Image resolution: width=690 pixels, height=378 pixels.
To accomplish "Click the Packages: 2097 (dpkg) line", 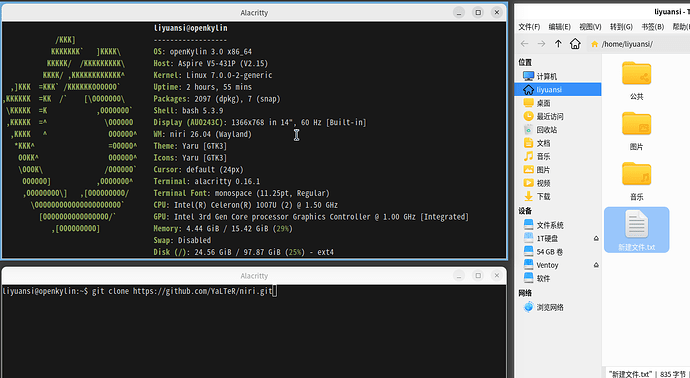I will click(x=217, y=99).
